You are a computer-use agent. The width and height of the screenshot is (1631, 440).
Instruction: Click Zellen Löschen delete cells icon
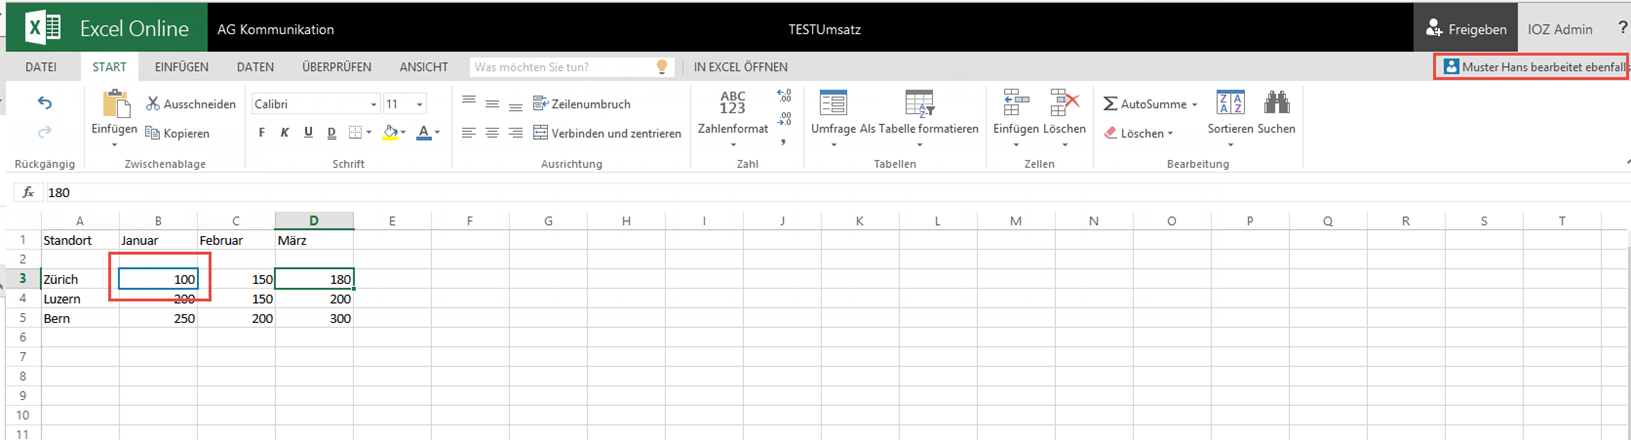pos(1064,104)
